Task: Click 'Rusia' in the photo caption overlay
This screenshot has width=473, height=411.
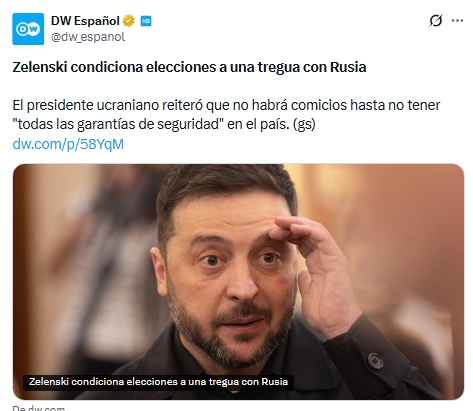Action: (275, 382)
